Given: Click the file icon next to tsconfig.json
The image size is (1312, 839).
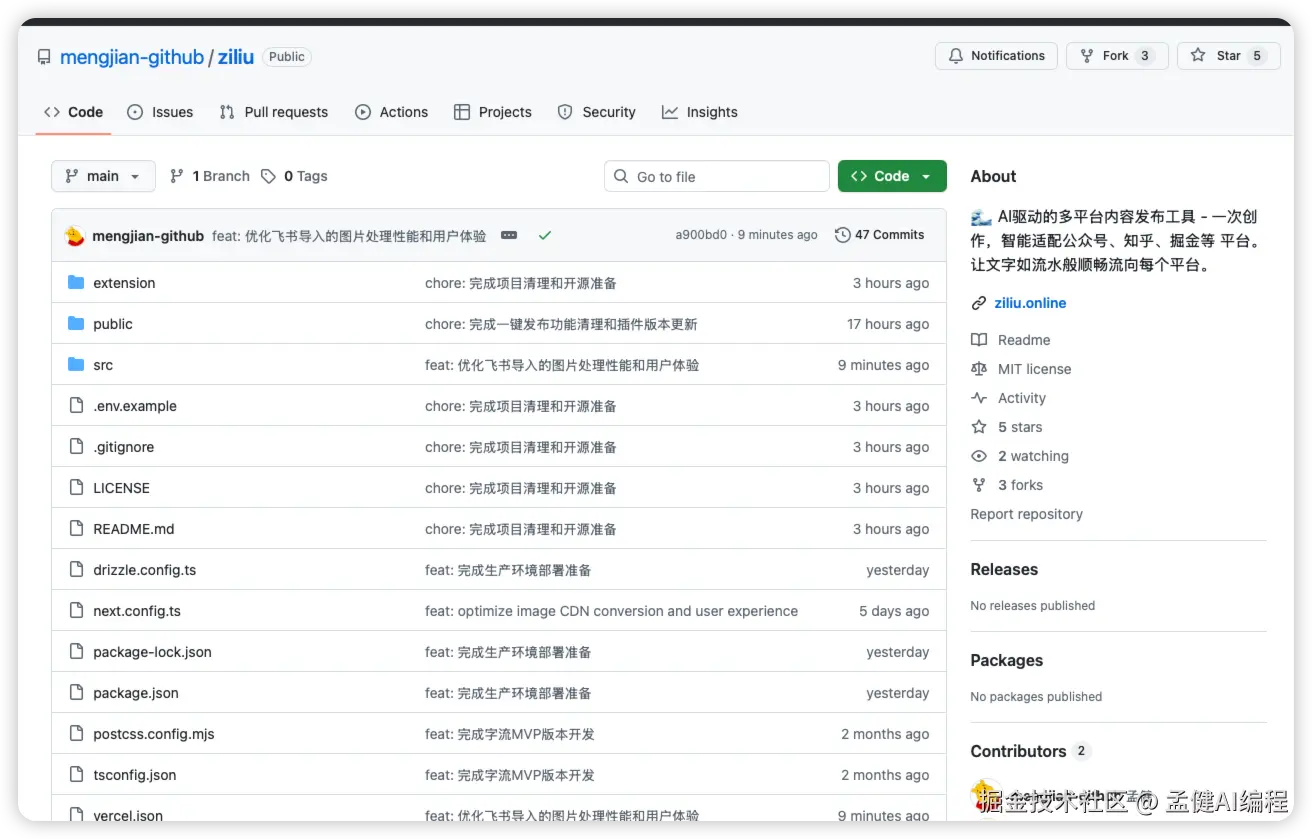Looking at the screenshot, I should coord(76,775).
